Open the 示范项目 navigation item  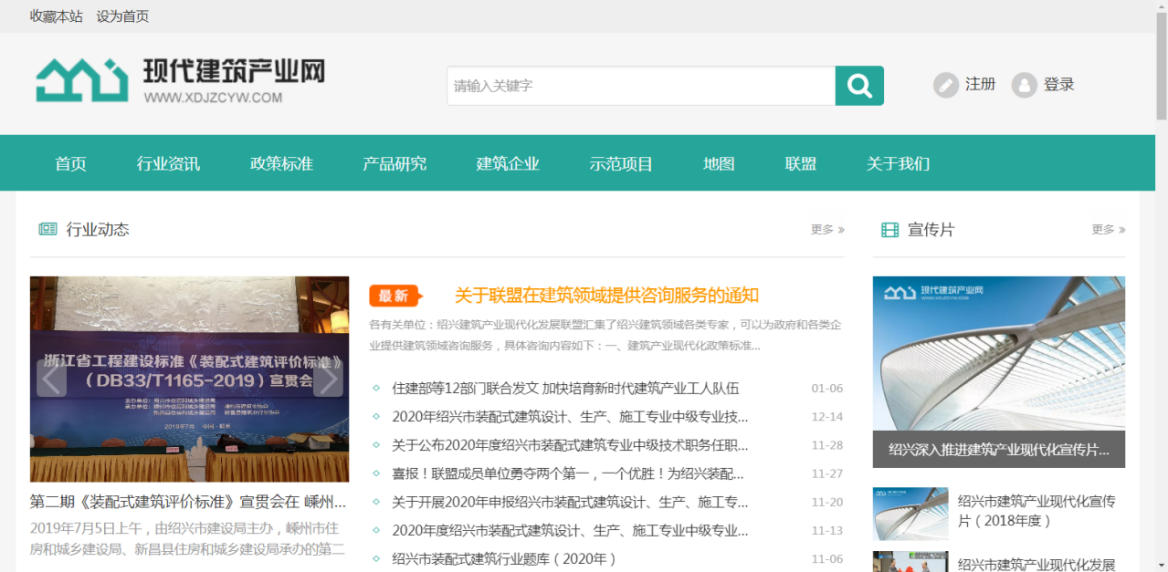click(621, 164)
